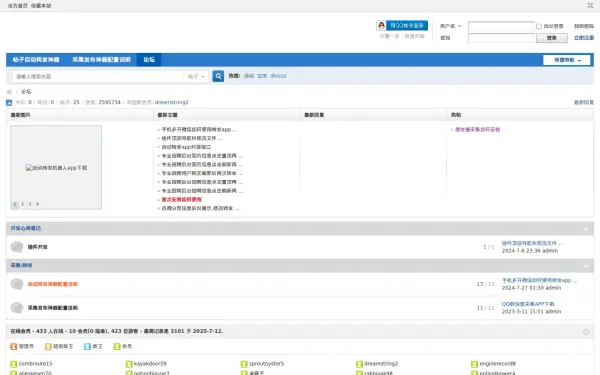Image resolution: width=600 pixels, height=375 pixels.
Task: Open newest member dreamstring2 link in stats bar
Action: (x=171, y=102)
